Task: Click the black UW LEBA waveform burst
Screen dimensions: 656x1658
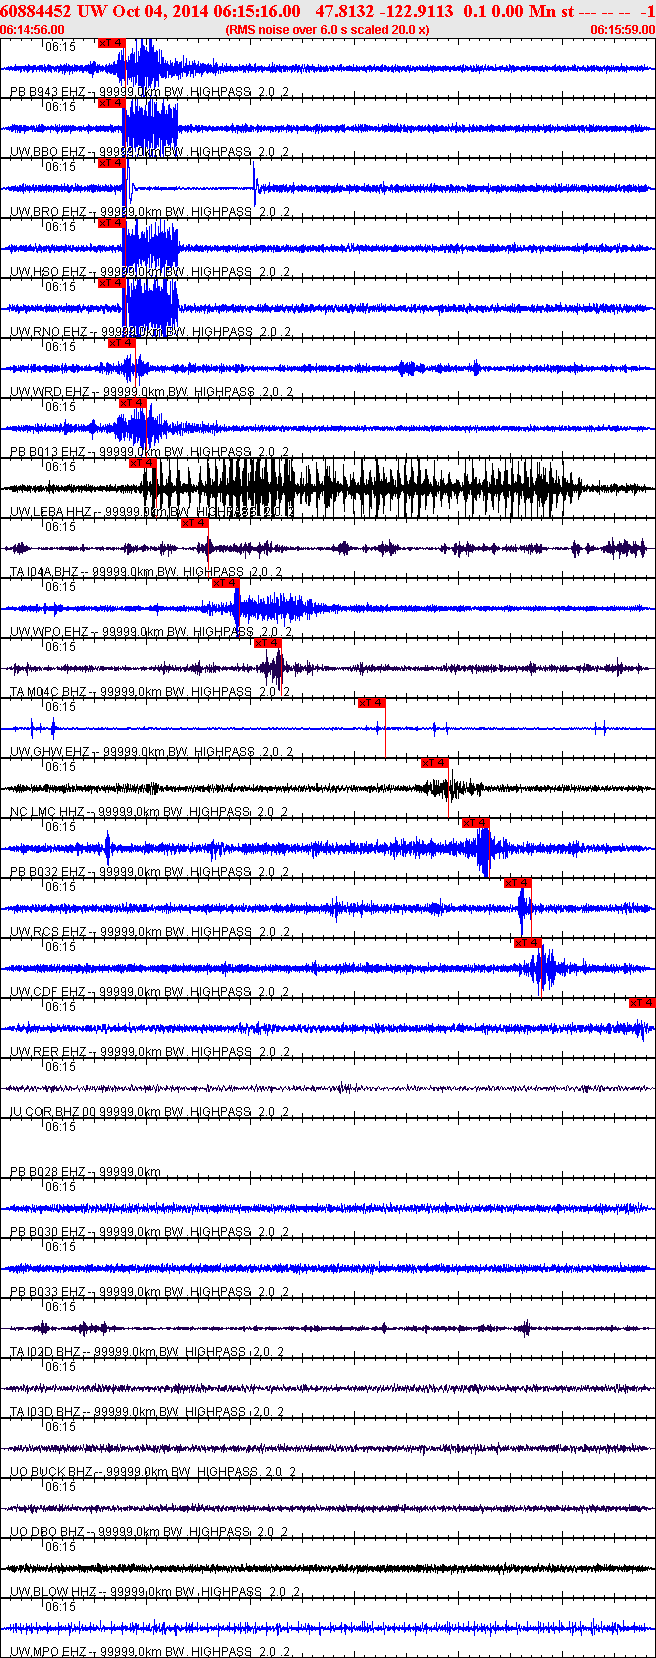Action: [362, 488]
